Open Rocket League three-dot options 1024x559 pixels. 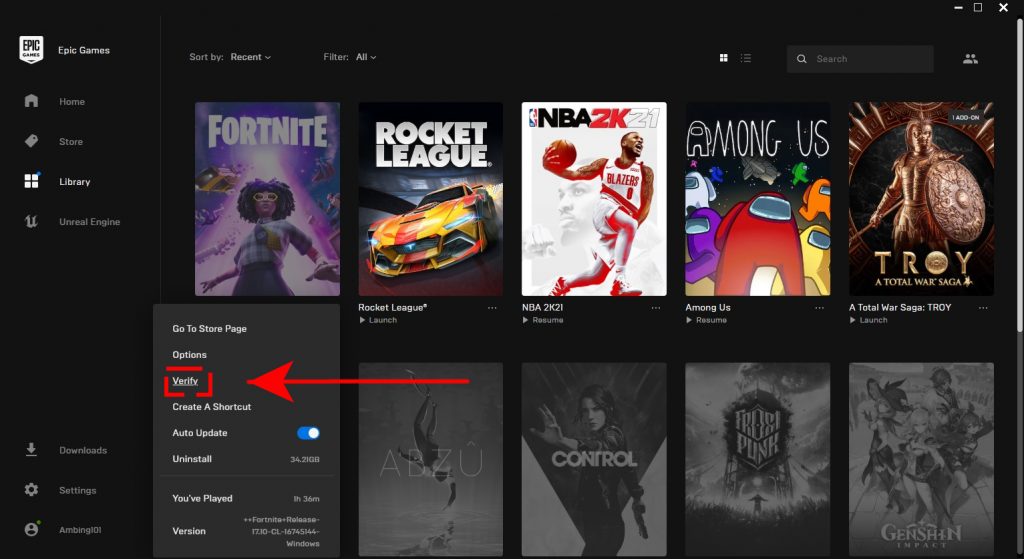[492, 308]
